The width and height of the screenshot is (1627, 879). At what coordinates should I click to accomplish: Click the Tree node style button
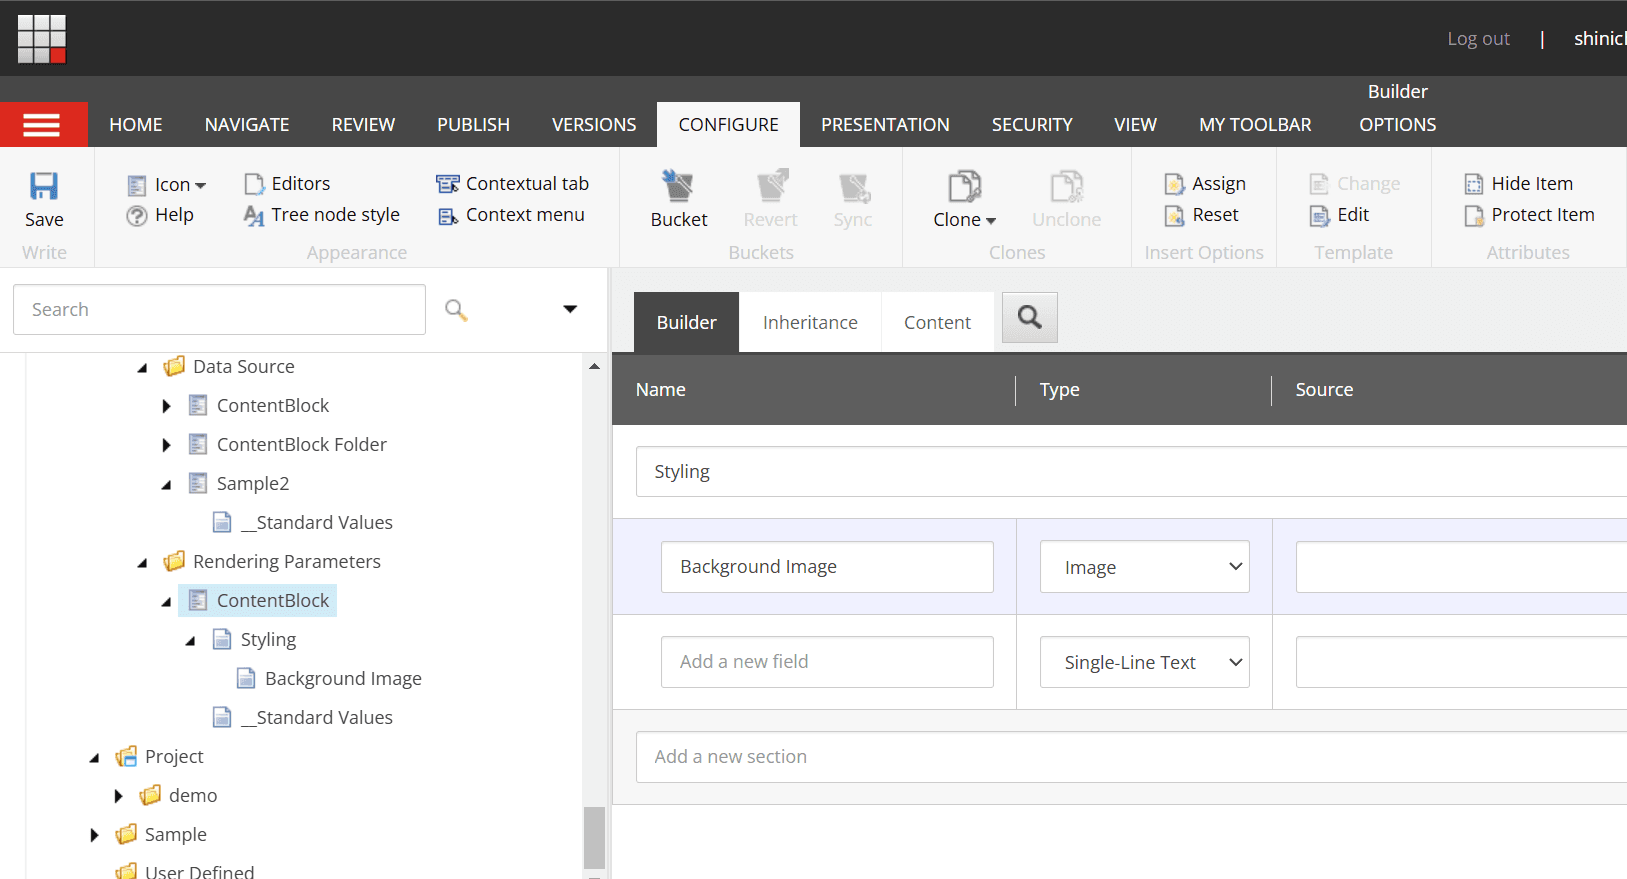click(x=322, y=215)
